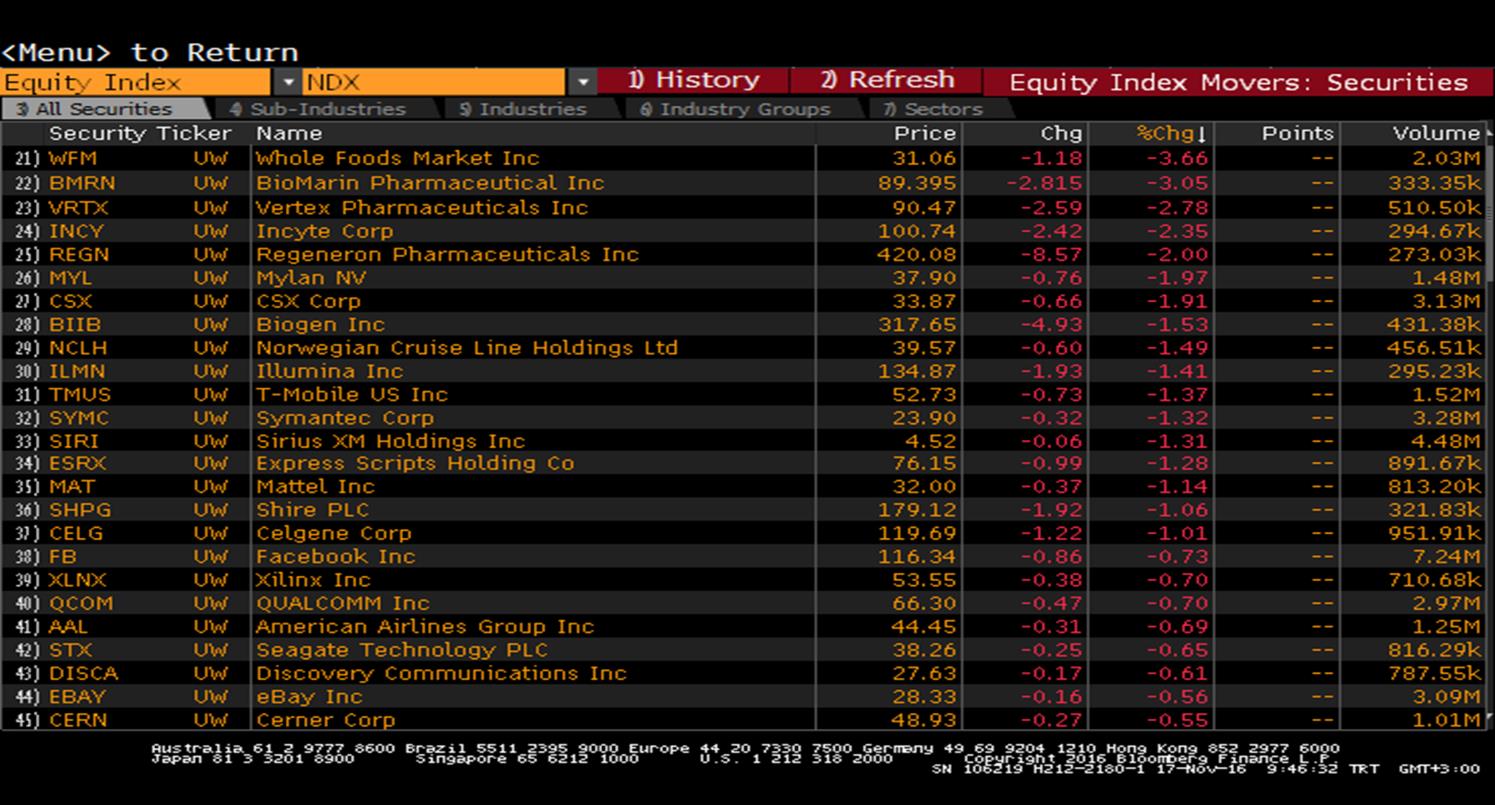Click American Airlines Group Inc name
This screenshot has height=805, width=1495.
tap(425, 626)
